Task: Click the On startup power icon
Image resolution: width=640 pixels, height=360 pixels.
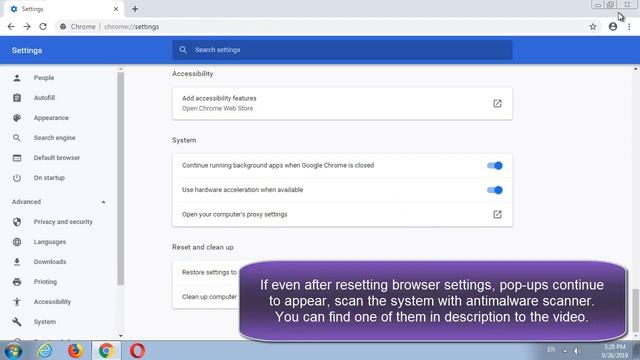Action: tap(17, 178)
